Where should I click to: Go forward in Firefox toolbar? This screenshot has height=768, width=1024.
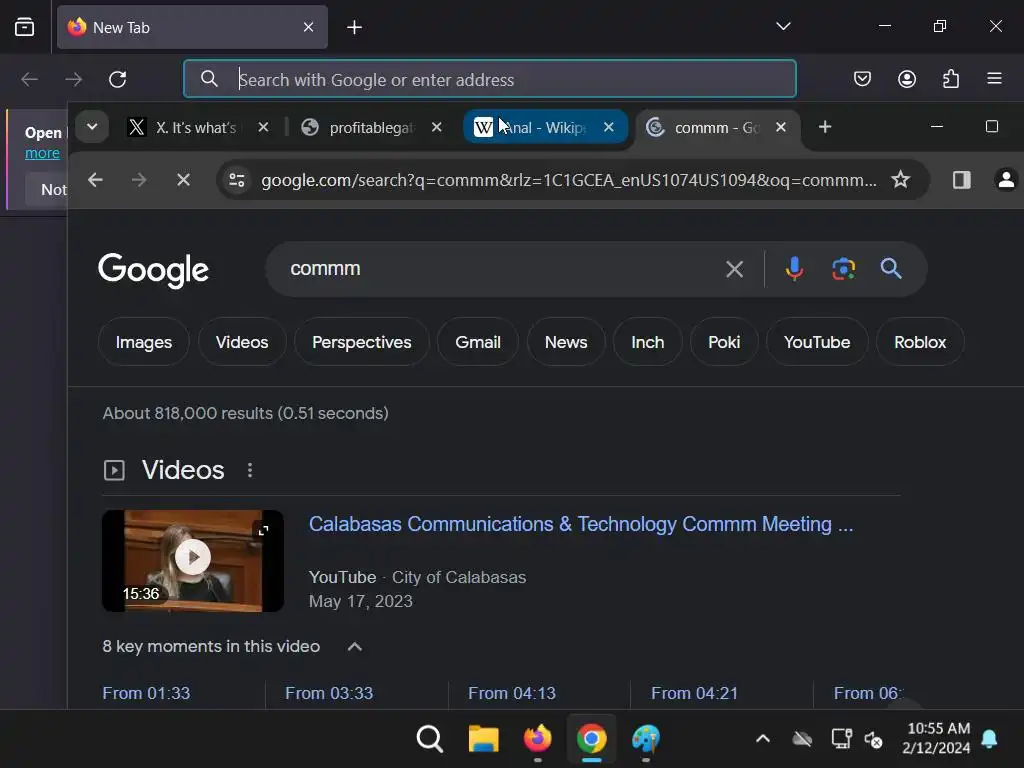[74, 79]
